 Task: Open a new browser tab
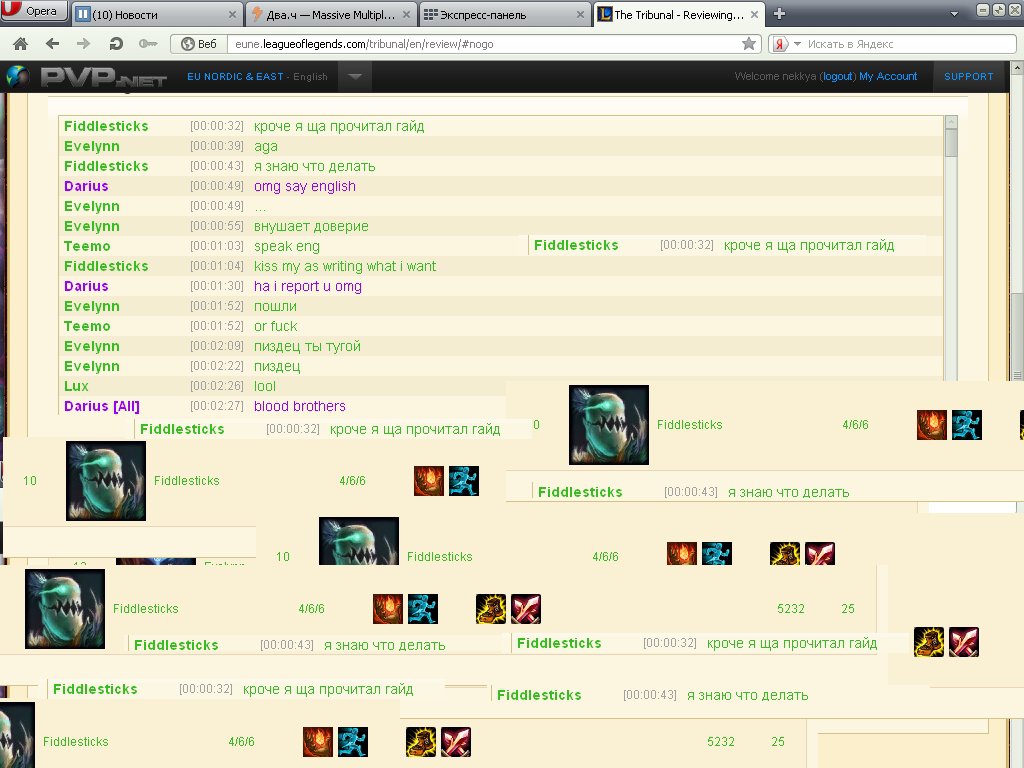pos(779,14)
